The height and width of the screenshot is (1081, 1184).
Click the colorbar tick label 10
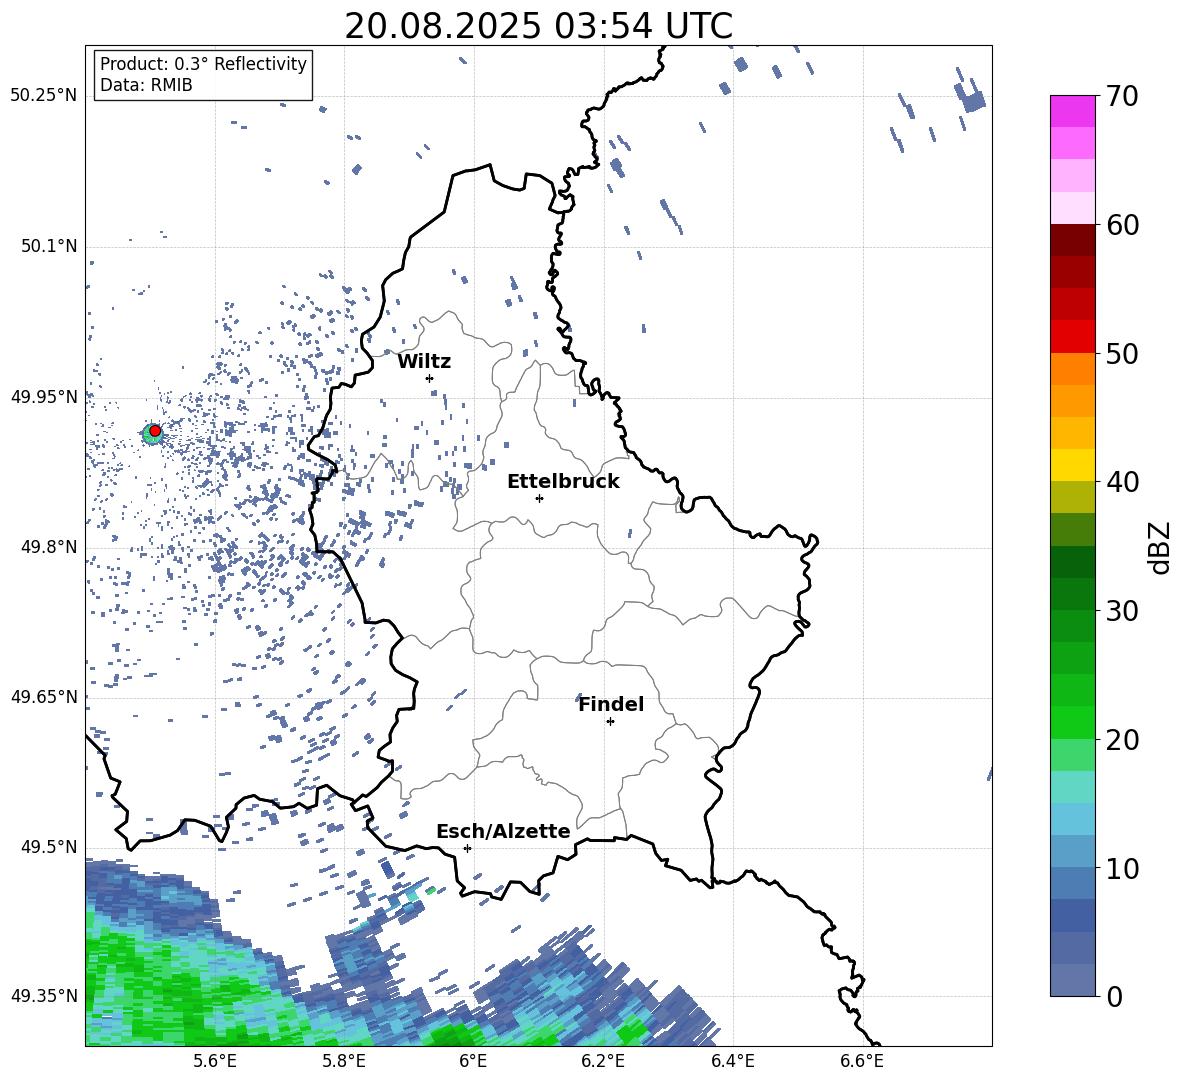click(1122, 869)
